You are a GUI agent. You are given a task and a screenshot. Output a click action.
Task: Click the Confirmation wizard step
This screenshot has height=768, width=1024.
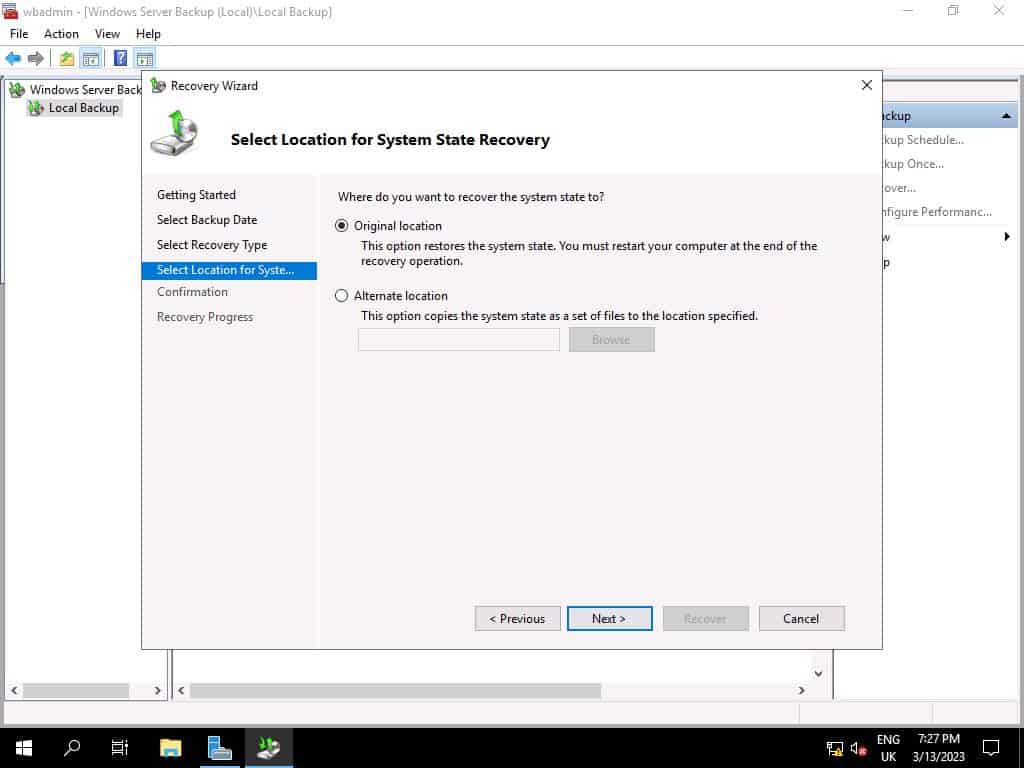[x=192, y=292]
